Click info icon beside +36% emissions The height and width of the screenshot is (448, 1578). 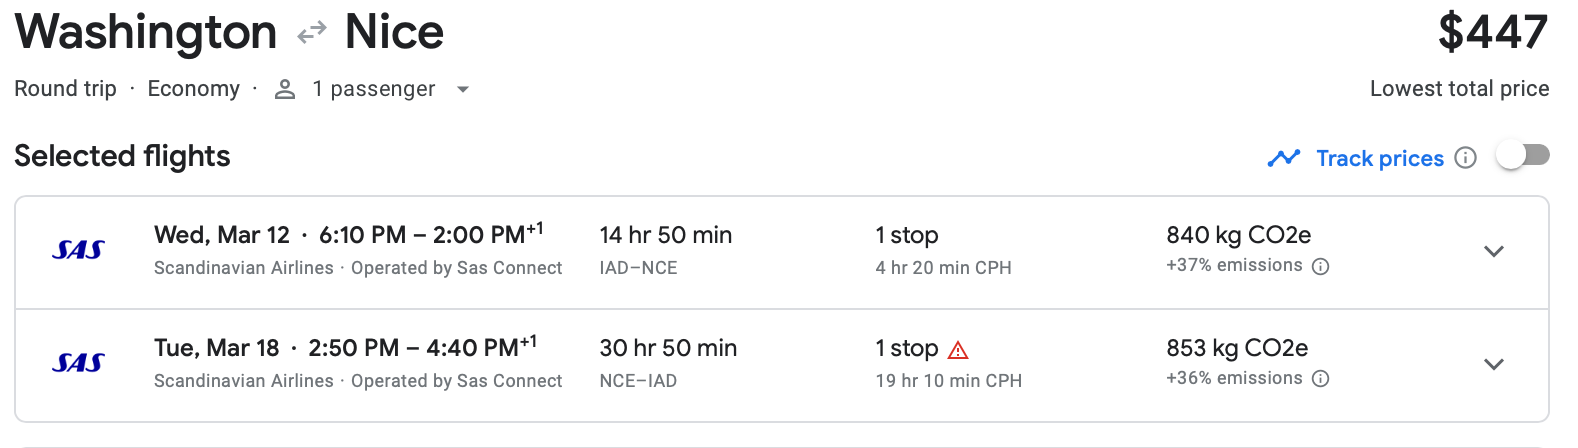(x=1320, y=379)
